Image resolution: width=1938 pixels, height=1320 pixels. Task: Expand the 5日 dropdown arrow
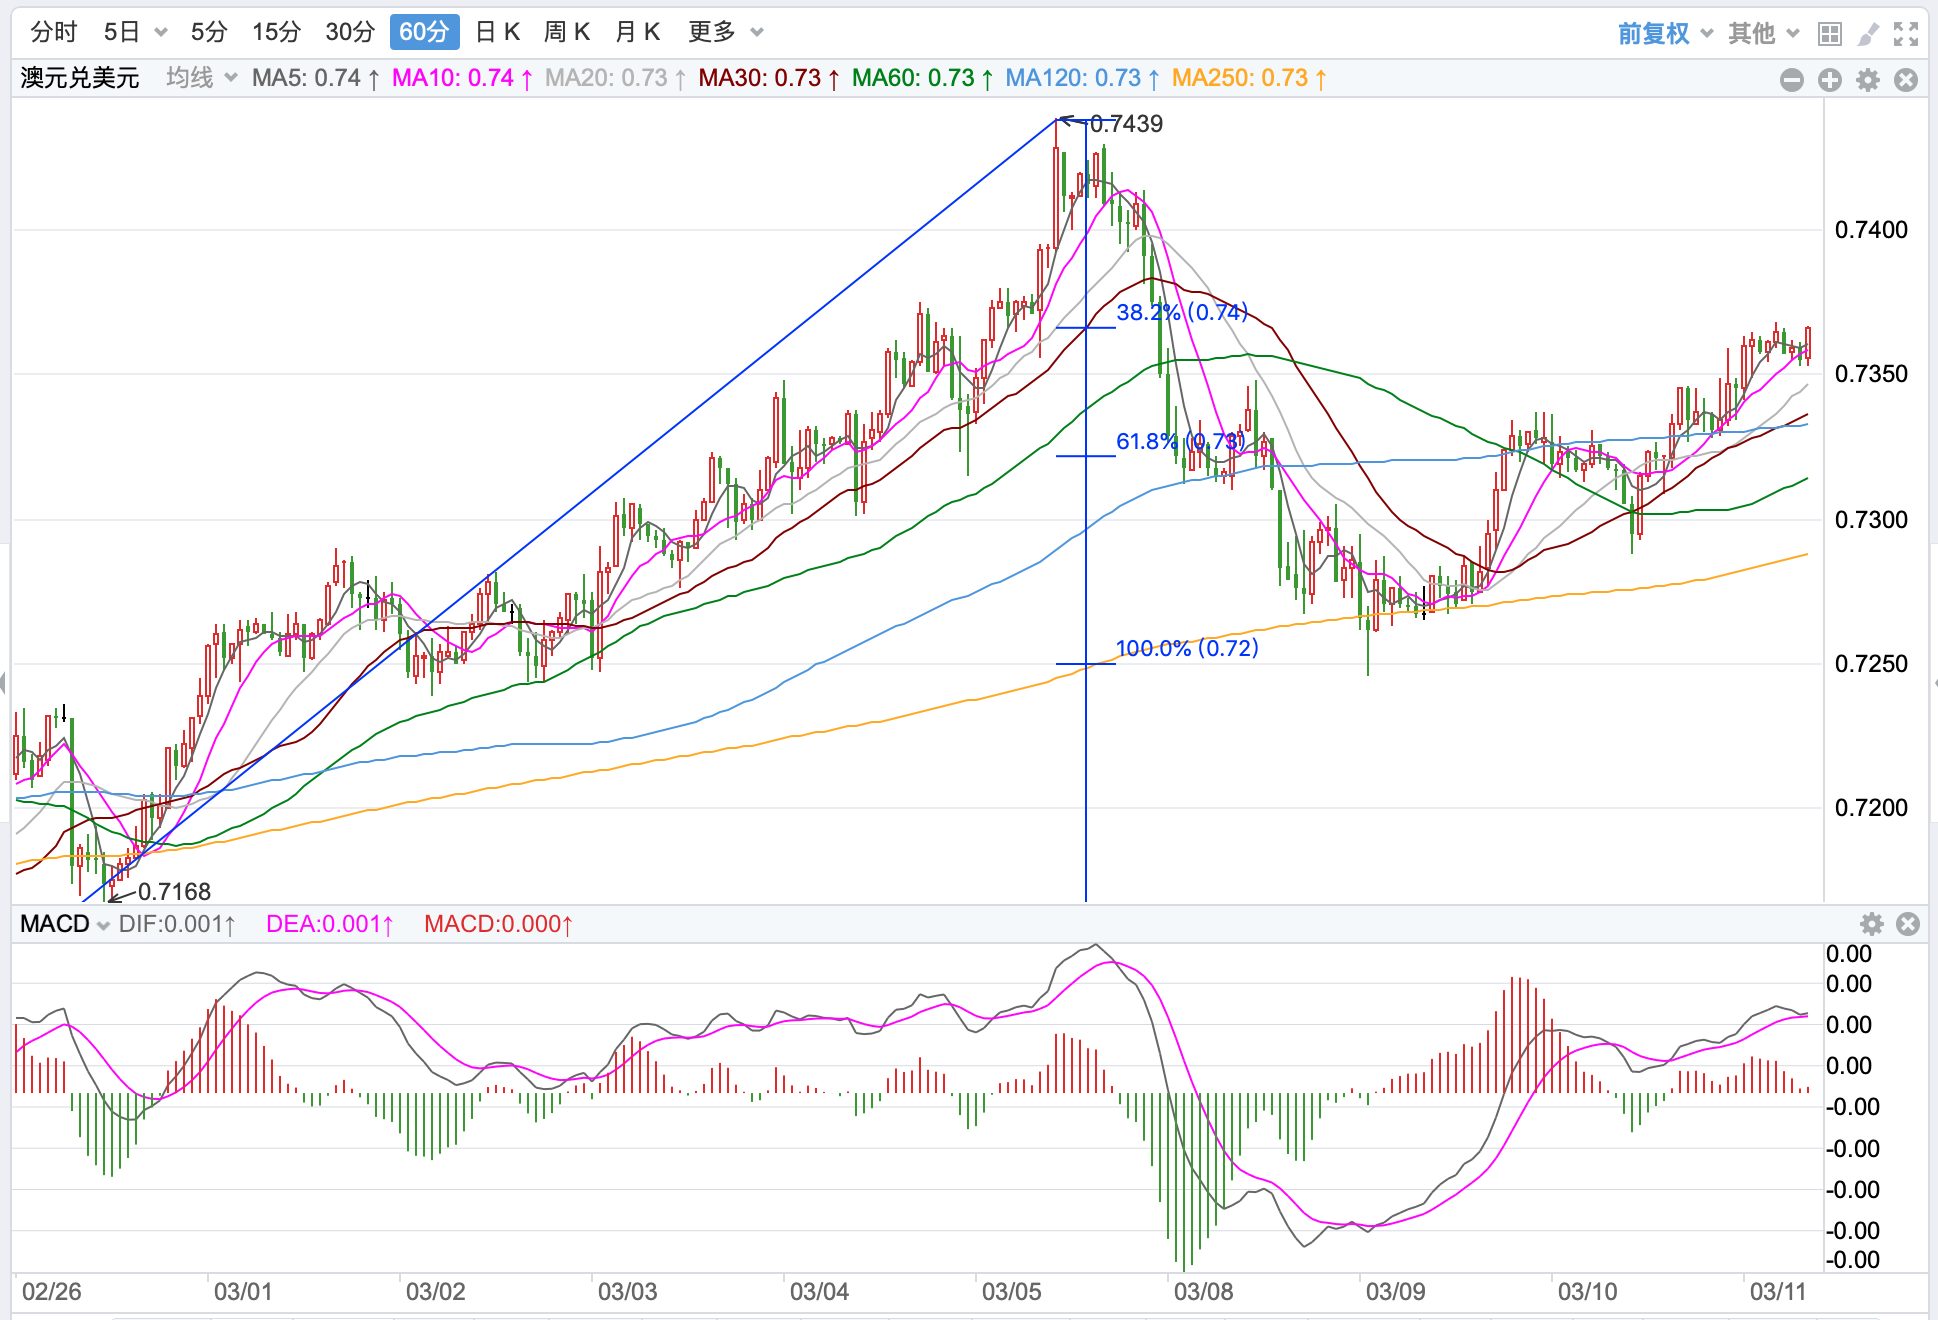tap(161, 33)
